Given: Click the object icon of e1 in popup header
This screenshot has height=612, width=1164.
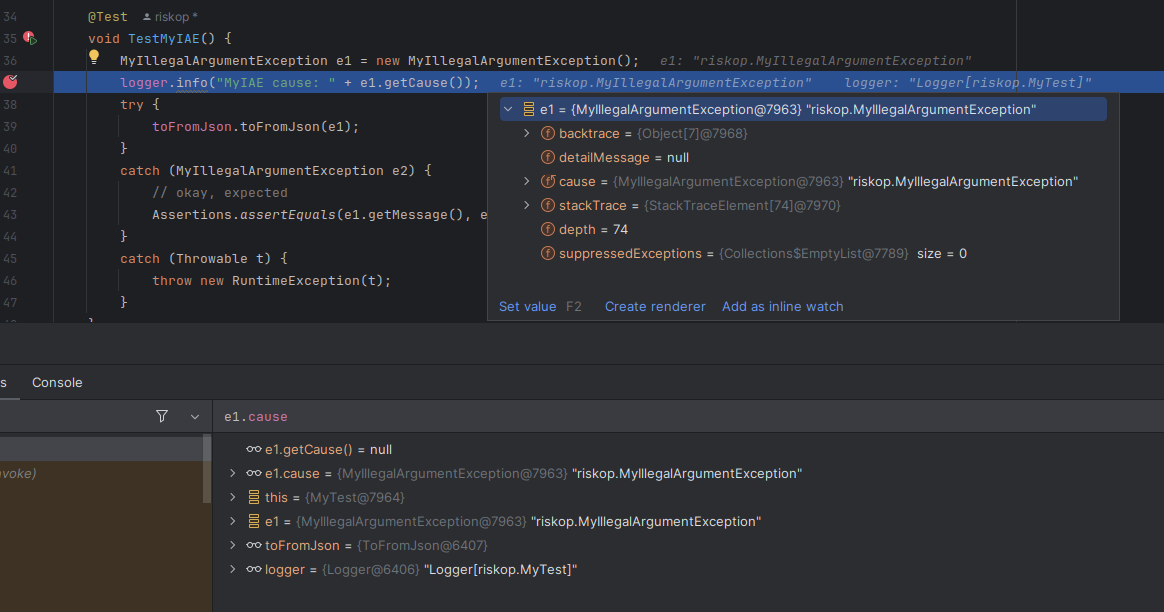Looking at the screenshot, I should tap(529, 109).
